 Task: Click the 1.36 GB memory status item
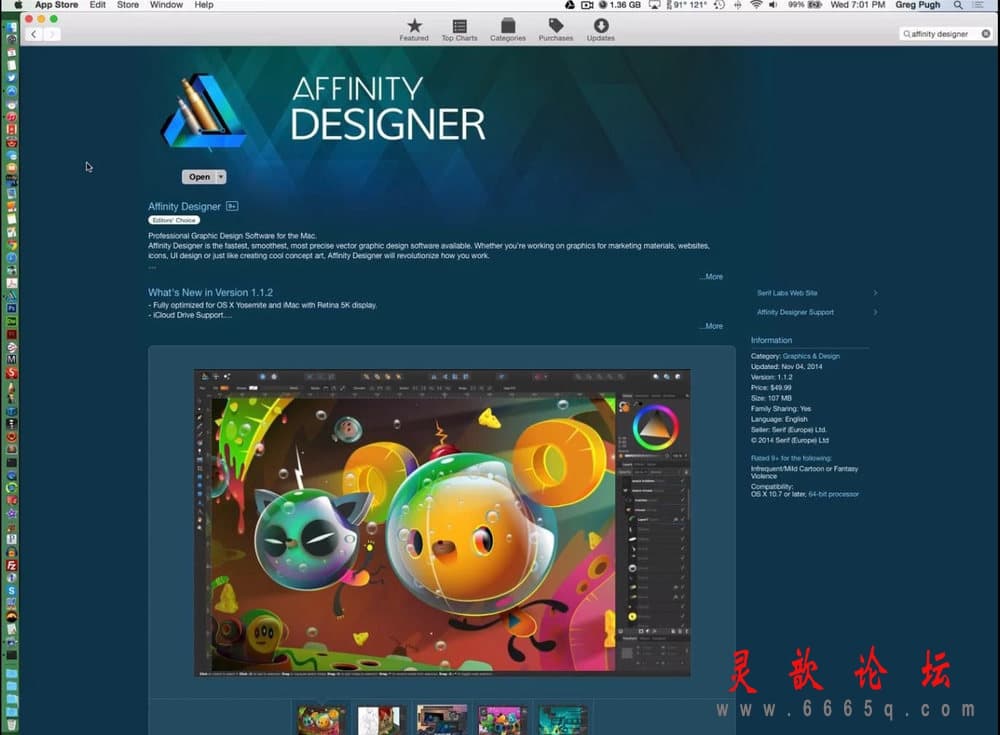620,4
